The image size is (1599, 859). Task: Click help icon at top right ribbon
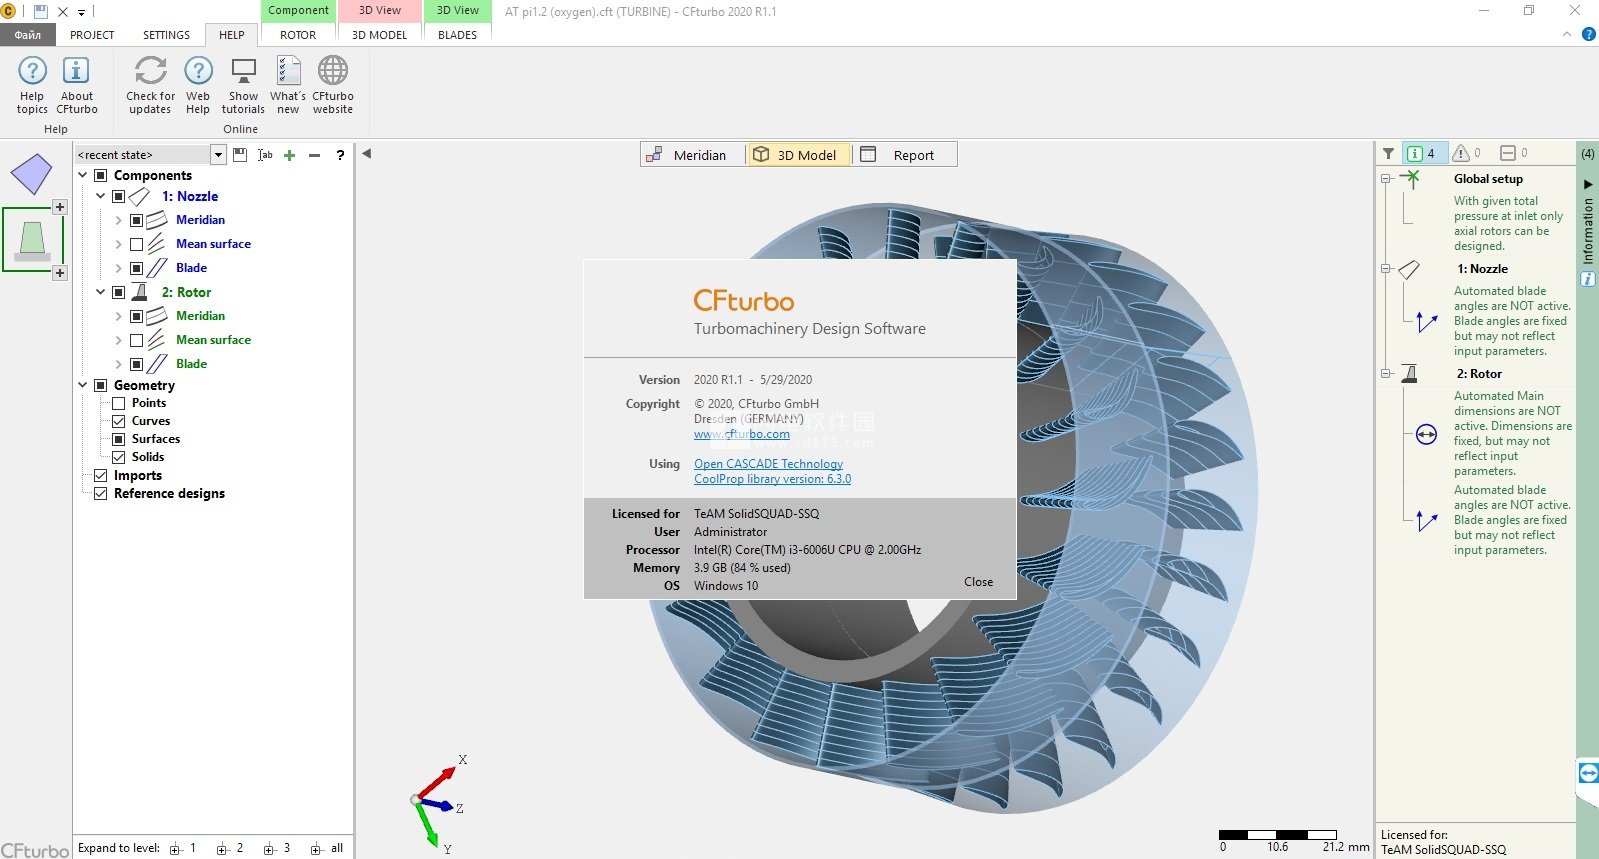(1589, 34)
